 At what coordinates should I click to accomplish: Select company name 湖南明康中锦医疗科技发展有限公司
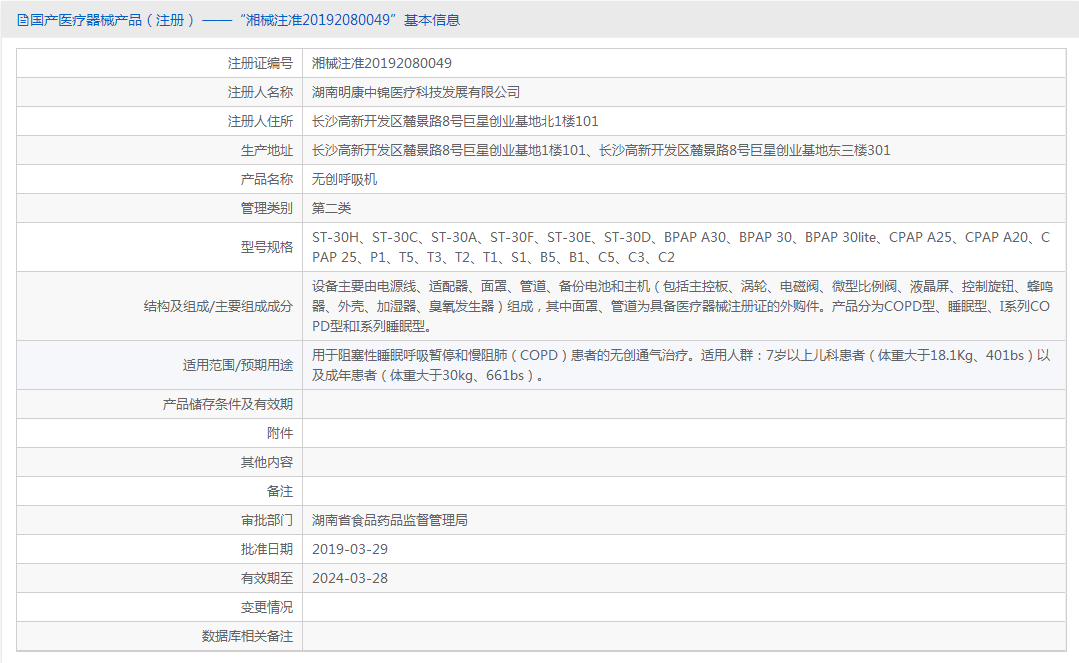(x=416, y=92)
